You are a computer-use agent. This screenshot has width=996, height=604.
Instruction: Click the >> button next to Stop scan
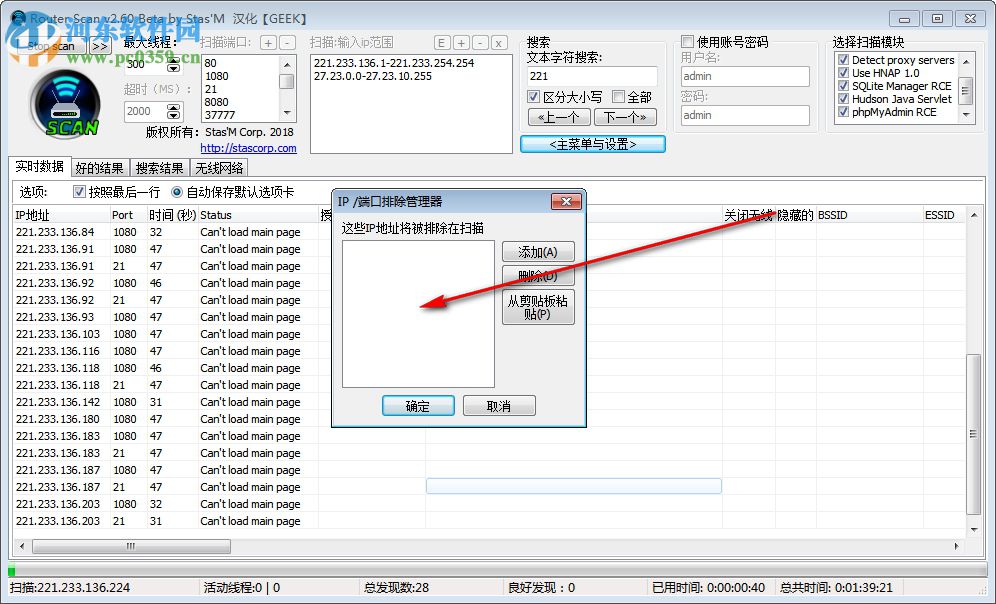(100, 45)
